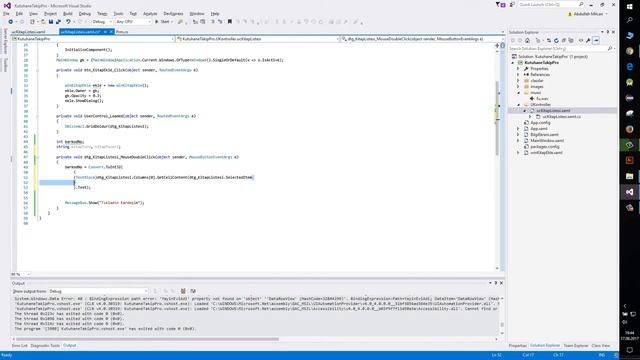The width and height of the screenshot is (640, 360).
Task: Click the Home icon in Solution Explorer
Action: coord(527,40)
